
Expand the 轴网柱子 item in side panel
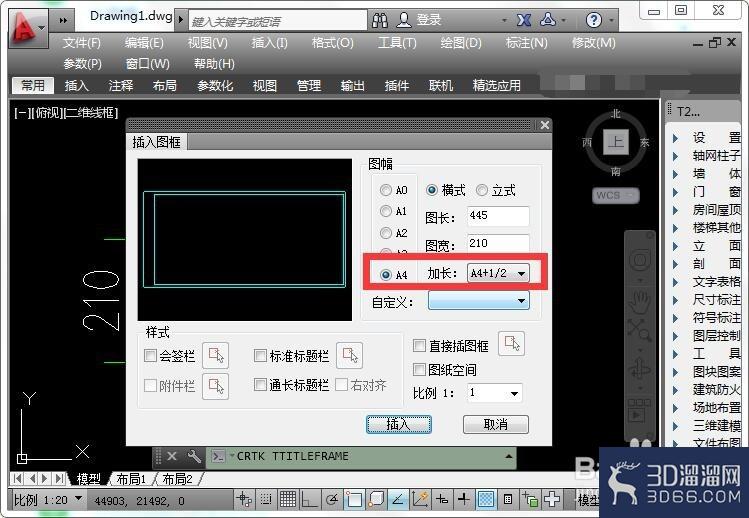tap(675, 156)
